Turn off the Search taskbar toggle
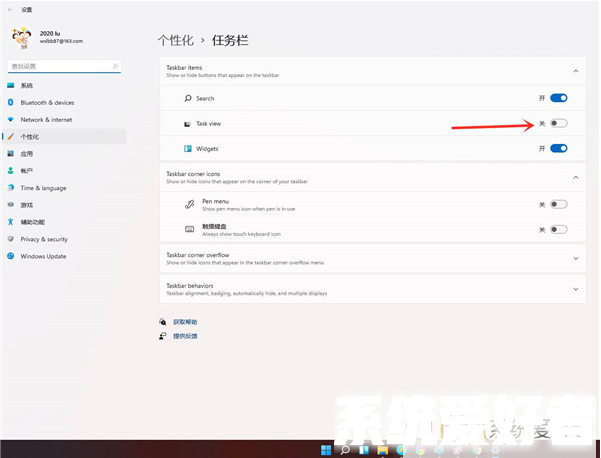Viewport: 601px width, 458px height. point(558,98)
